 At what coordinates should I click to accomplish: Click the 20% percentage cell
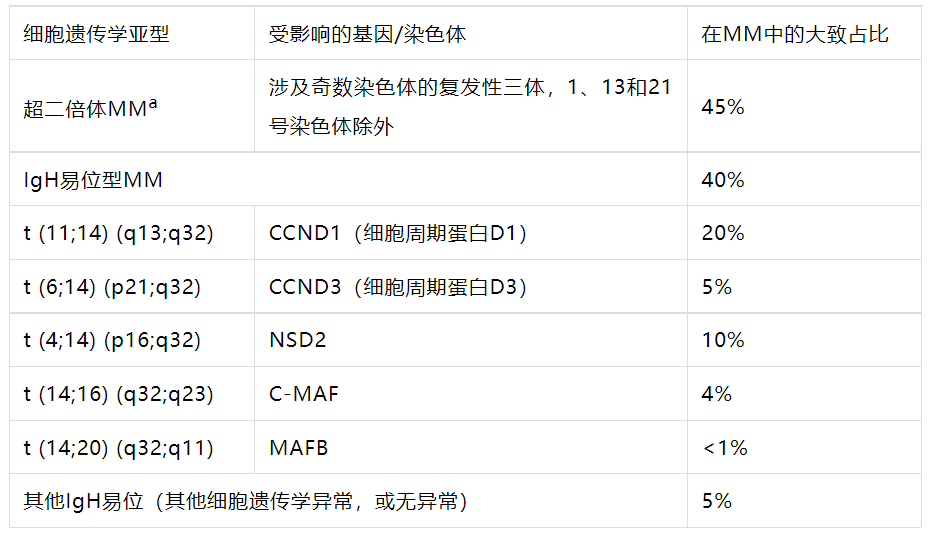point(723,233)
